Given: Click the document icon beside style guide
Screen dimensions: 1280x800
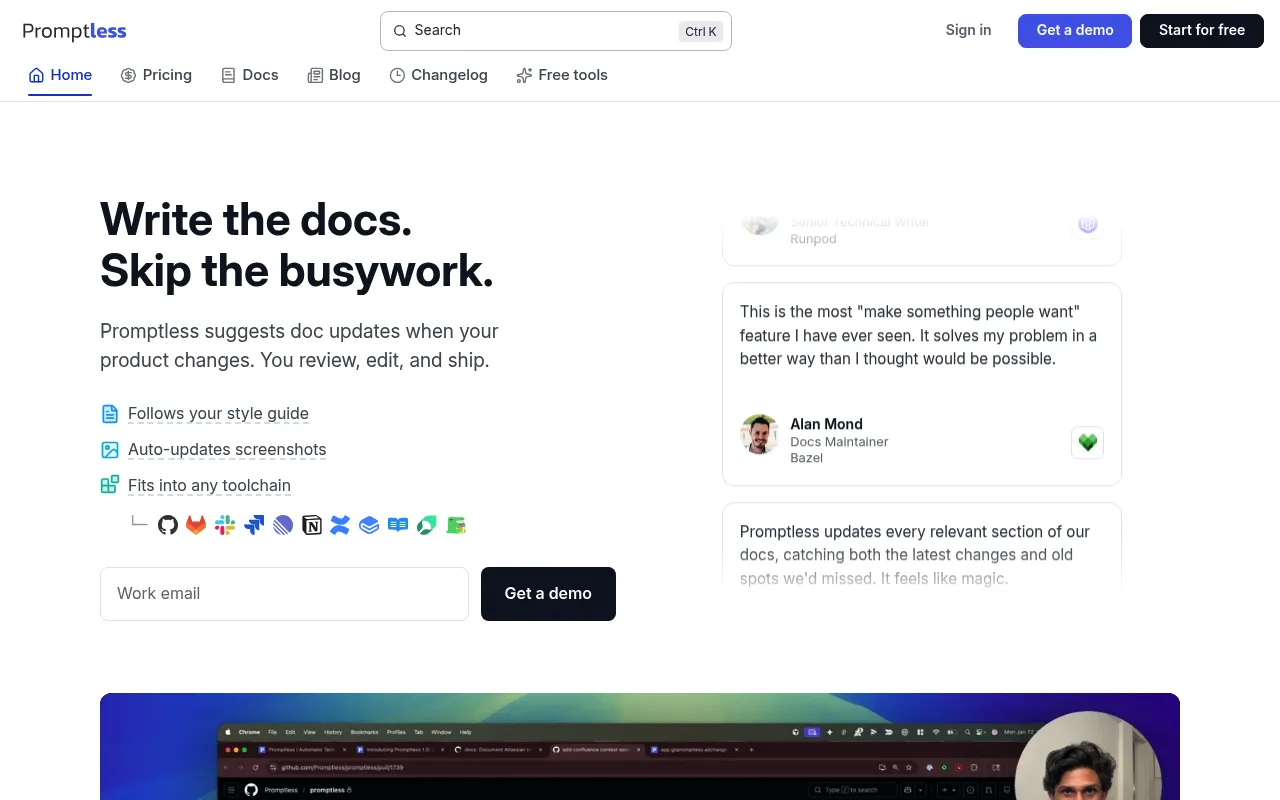Looking at the screenshot, I should point(110,414).
